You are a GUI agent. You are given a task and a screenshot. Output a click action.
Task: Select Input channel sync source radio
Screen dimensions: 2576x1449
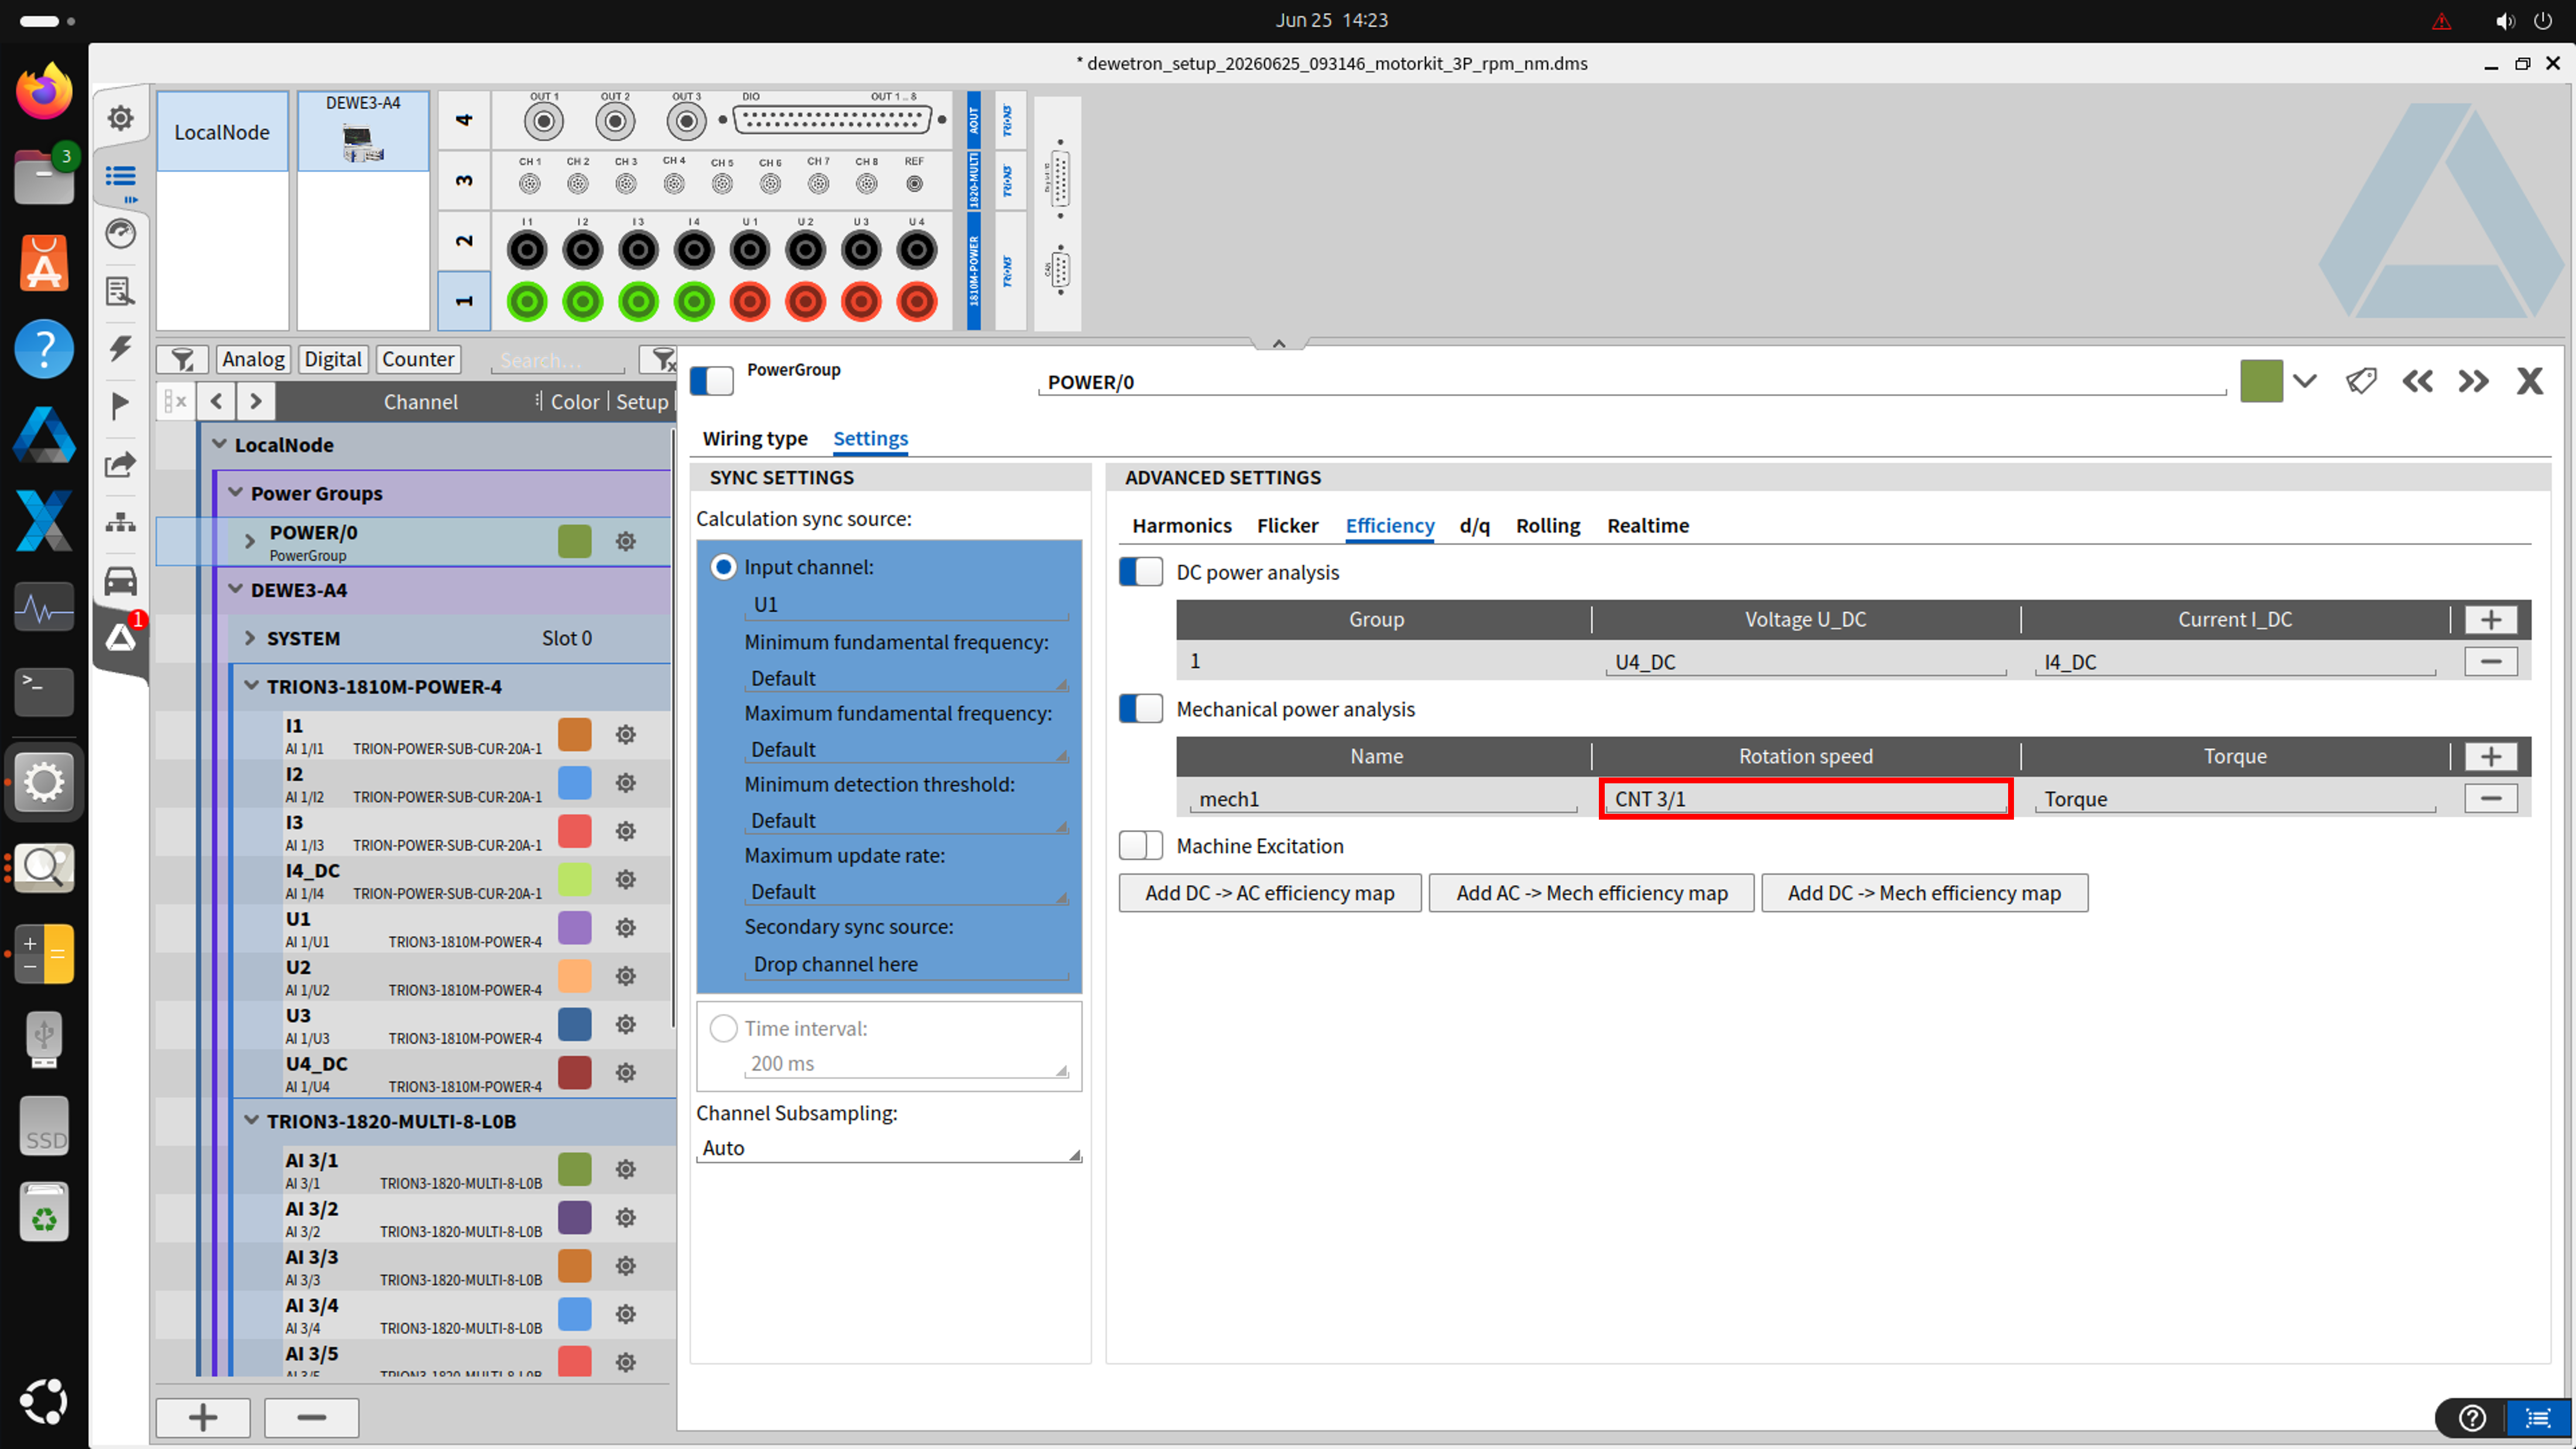[723, 567]
